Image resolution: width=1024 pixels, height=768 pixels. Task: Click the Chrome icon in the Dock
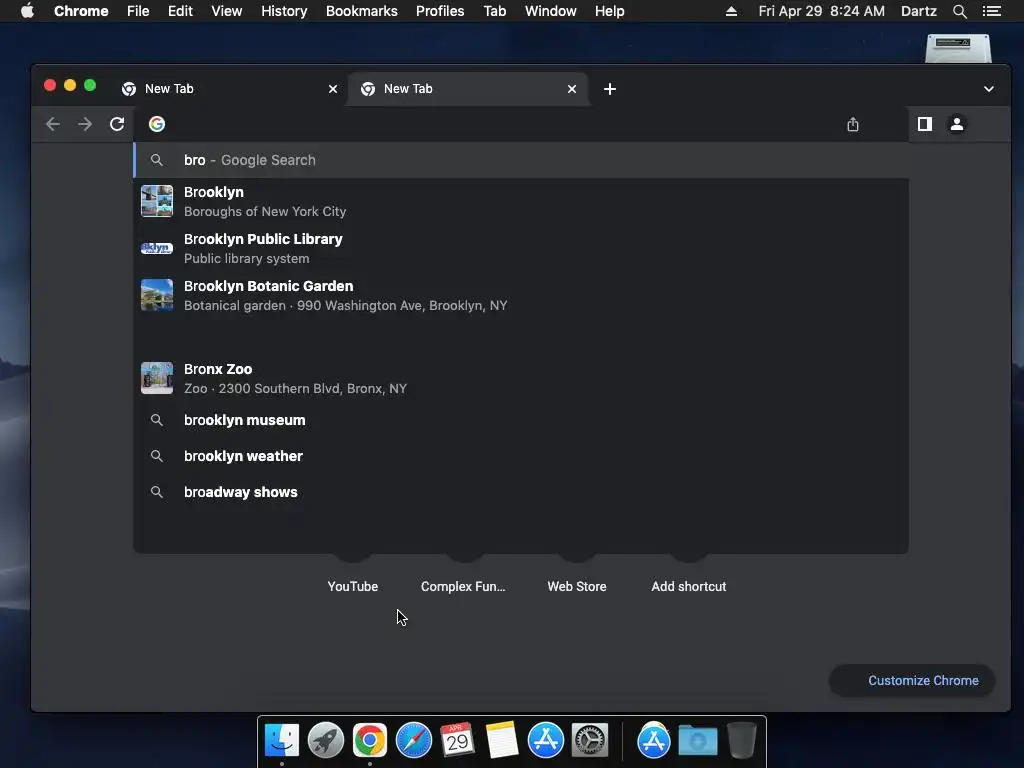click(370, 741)
